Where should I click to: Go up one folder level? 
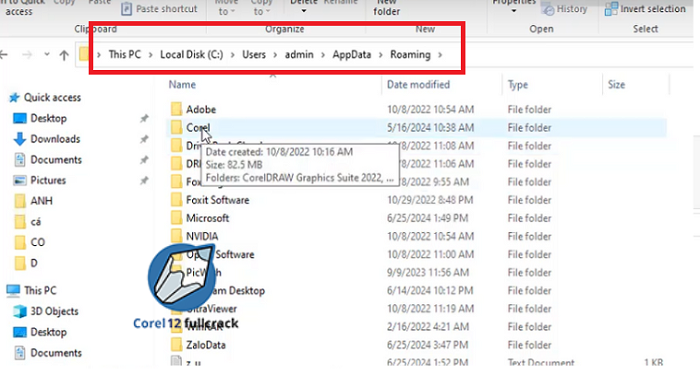(x=64, y=55)
